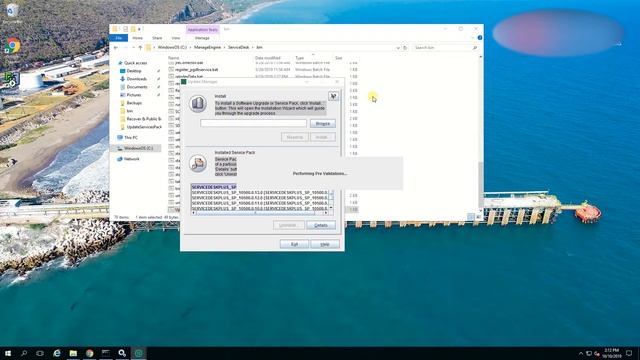Open the recent locations dropdown in Explorer
The width and height of the screenshot is (640, 360).
click(x=133, y=48)
